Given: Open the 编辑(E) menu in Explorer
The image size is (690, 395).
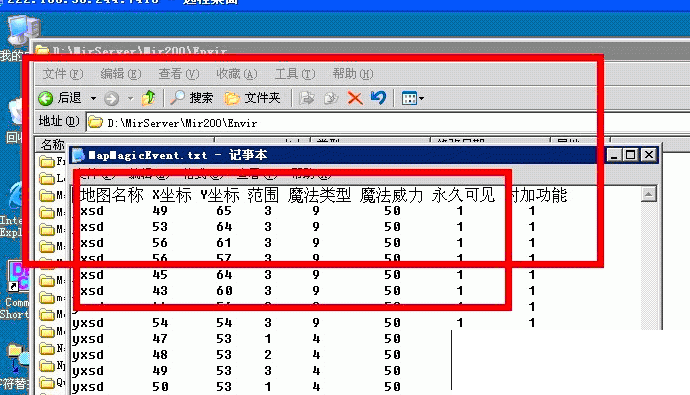Looking at the screenshot, I should coord(121,74).
